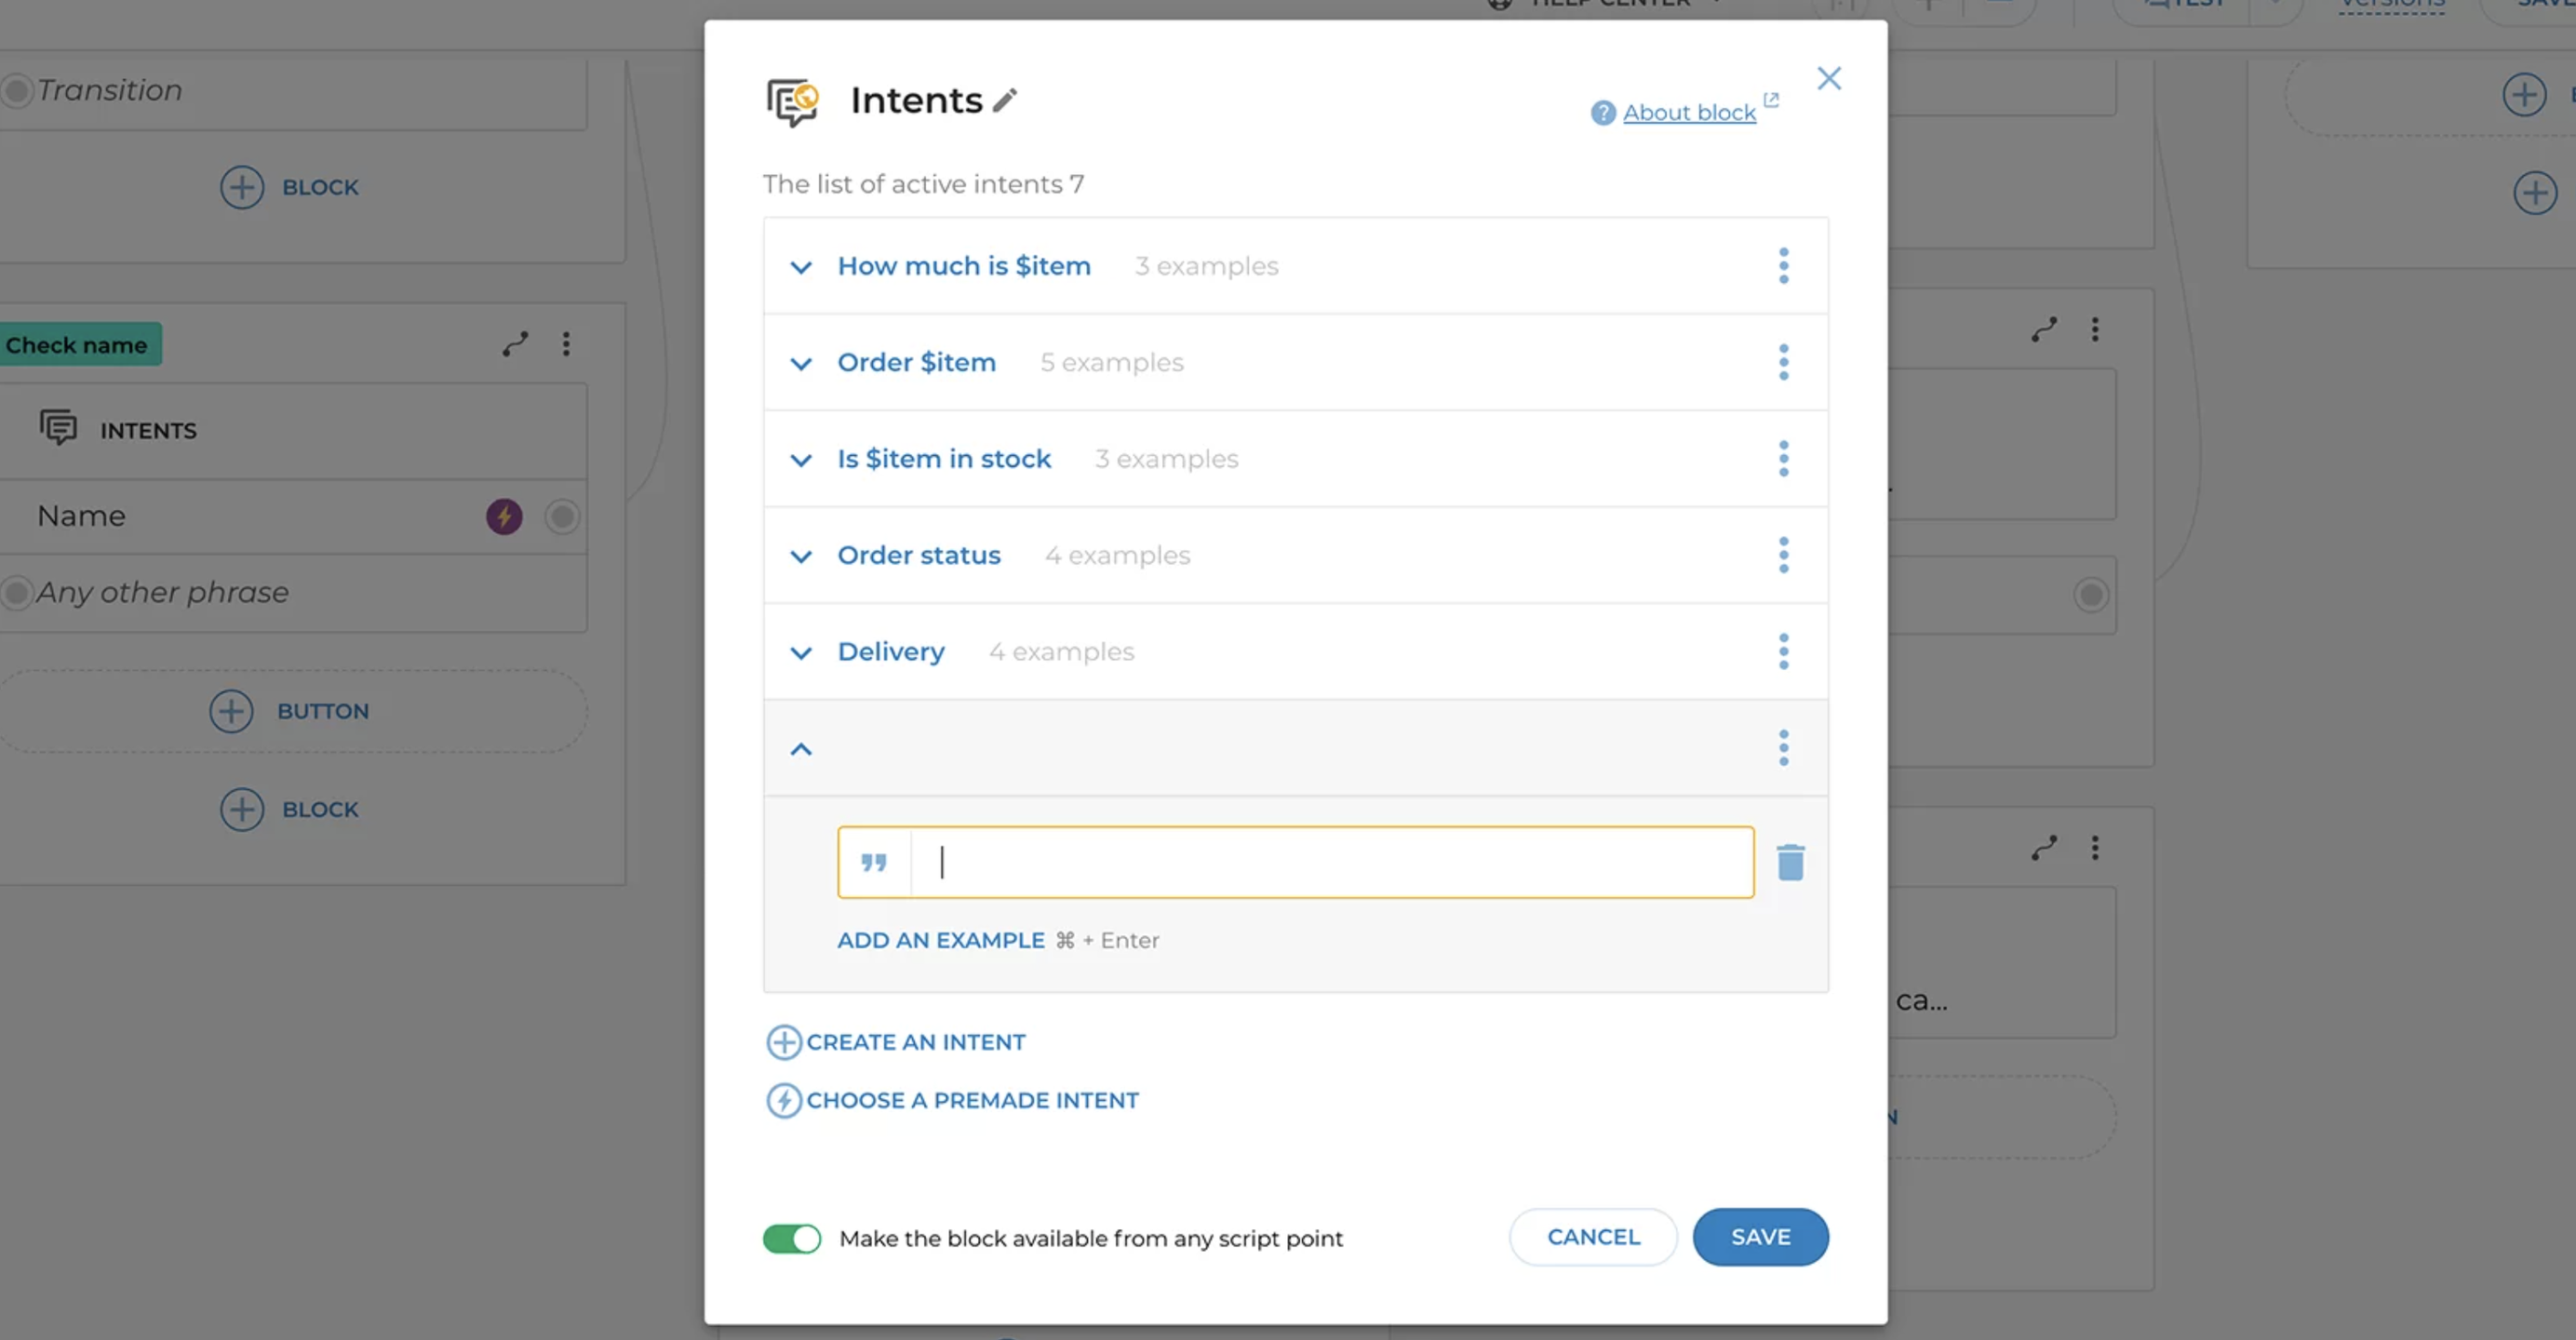Screen dimensions: 2576x1340
Task: Click the purple lightning icon beside Name
Action: 504,516
